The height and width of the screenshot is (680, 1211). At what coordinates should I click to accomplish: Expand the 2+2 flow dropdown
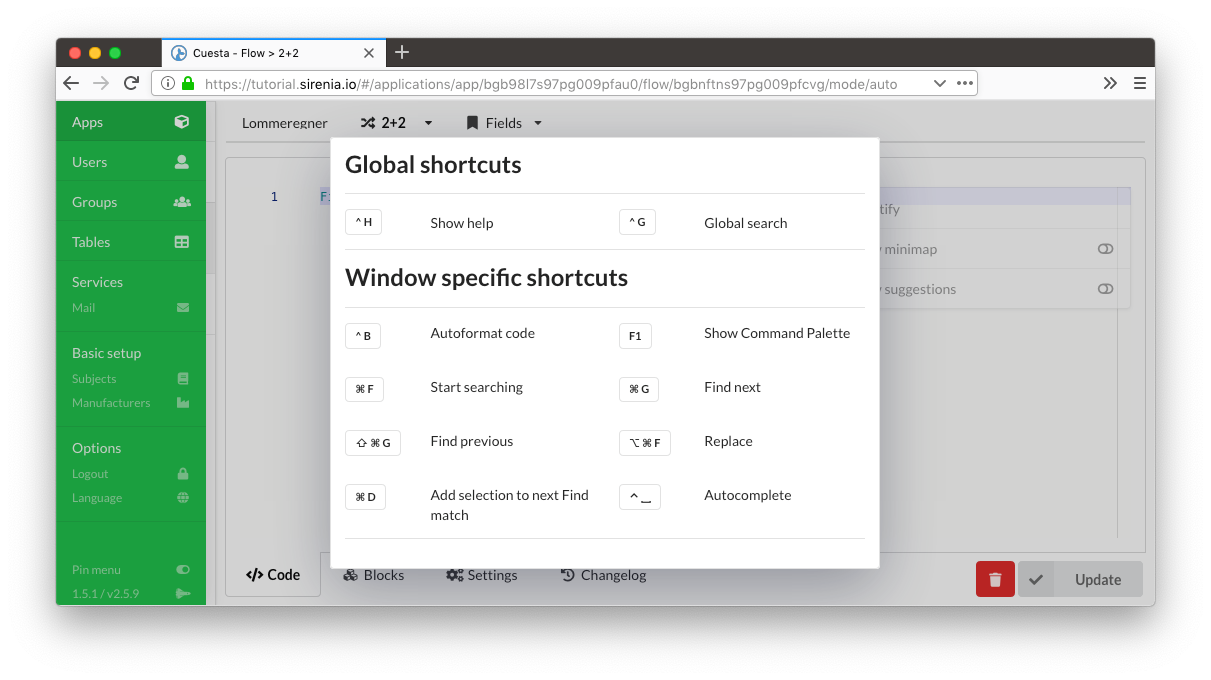(428, 122)
